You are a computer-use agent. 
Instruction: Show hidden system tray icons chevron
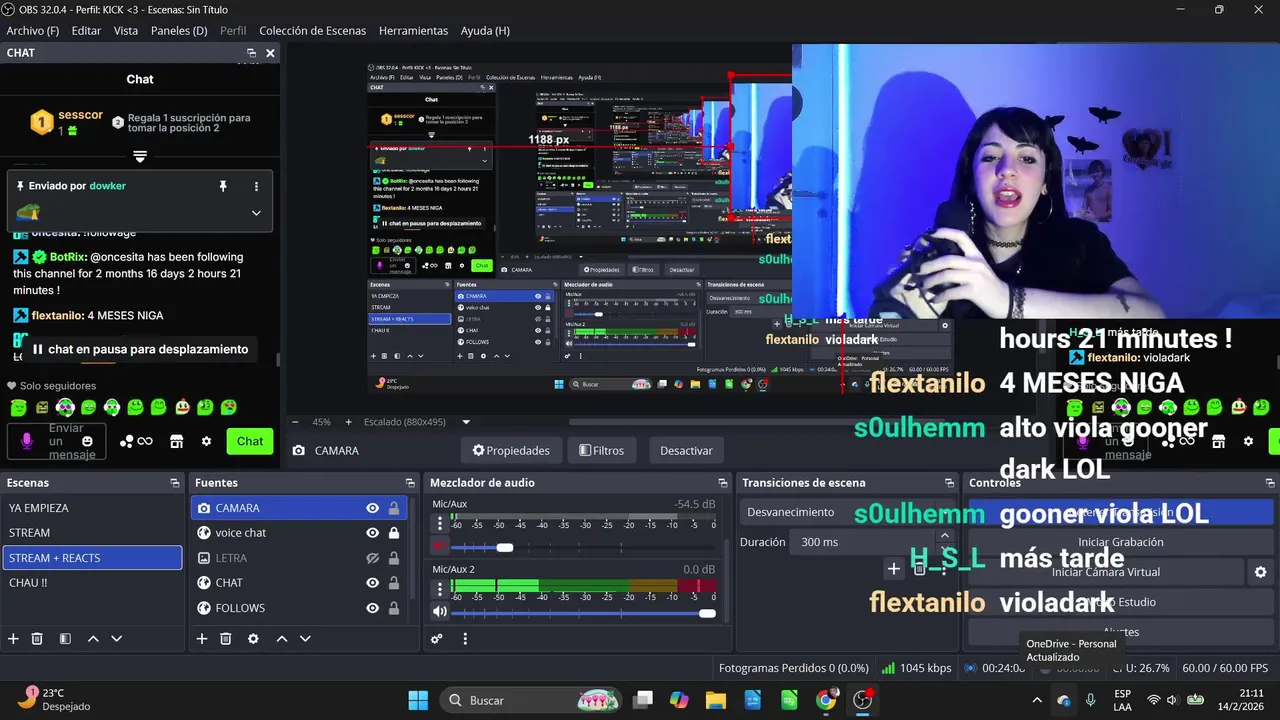coord(1037,700)
